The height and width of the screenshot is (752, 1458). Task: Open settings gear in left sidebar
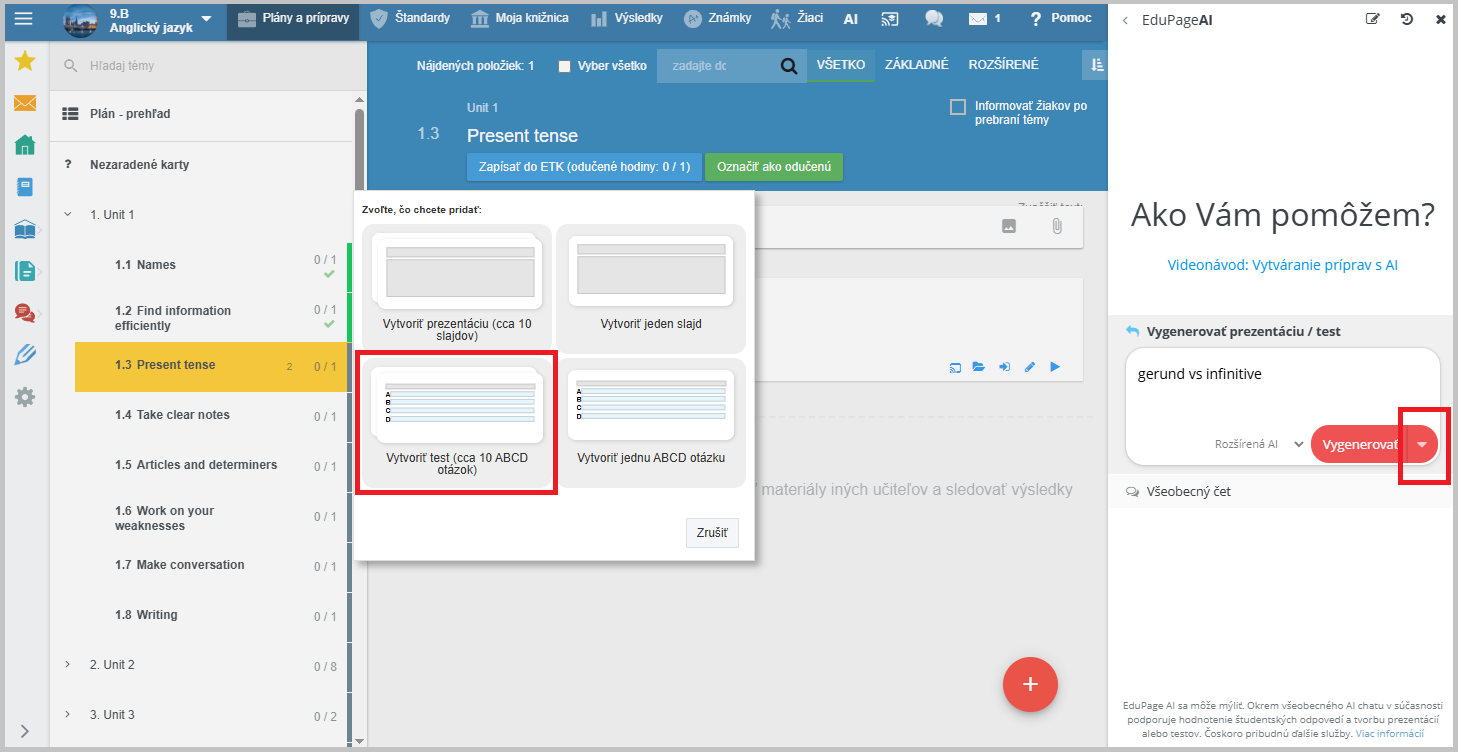coord(25,397)
